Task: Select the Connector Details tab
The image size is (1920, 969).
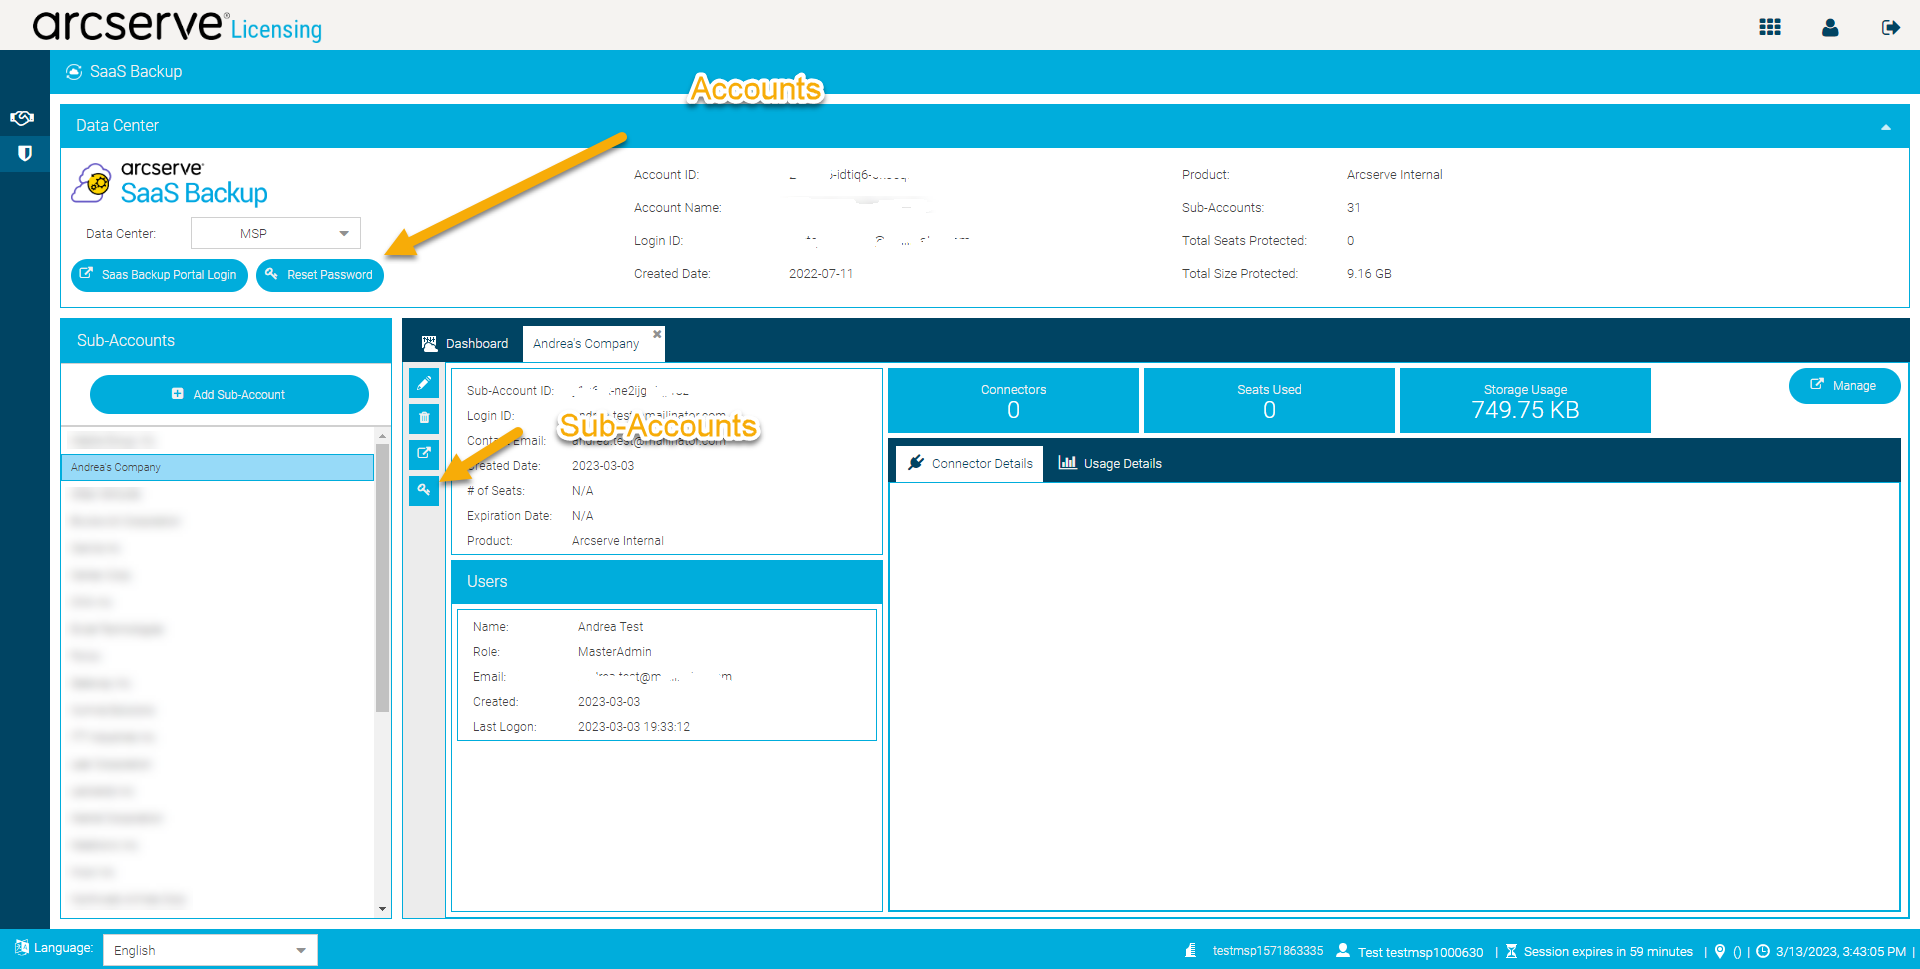Action: tap(969, 463)
